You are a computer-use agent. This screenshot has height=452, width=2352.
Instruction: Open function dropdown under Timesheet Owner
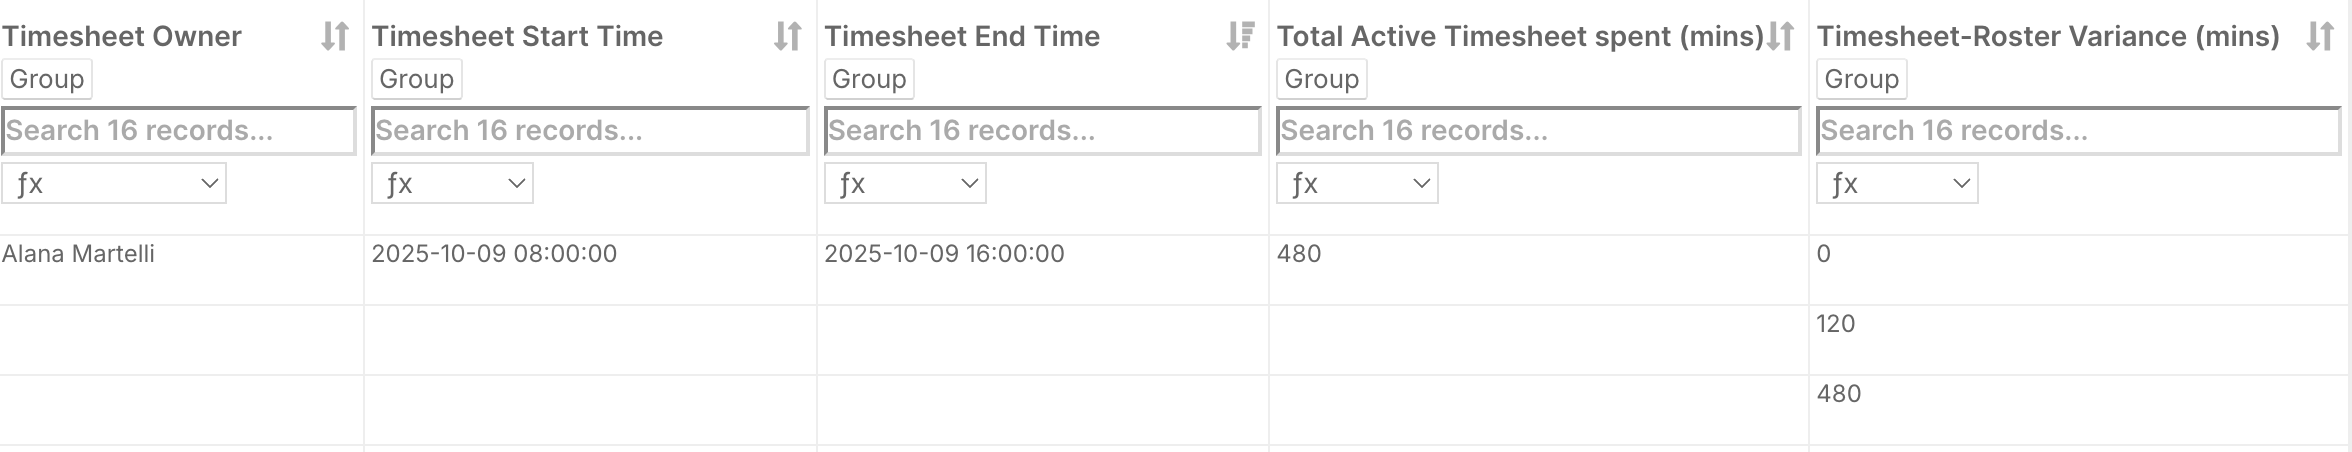[114, 184]
